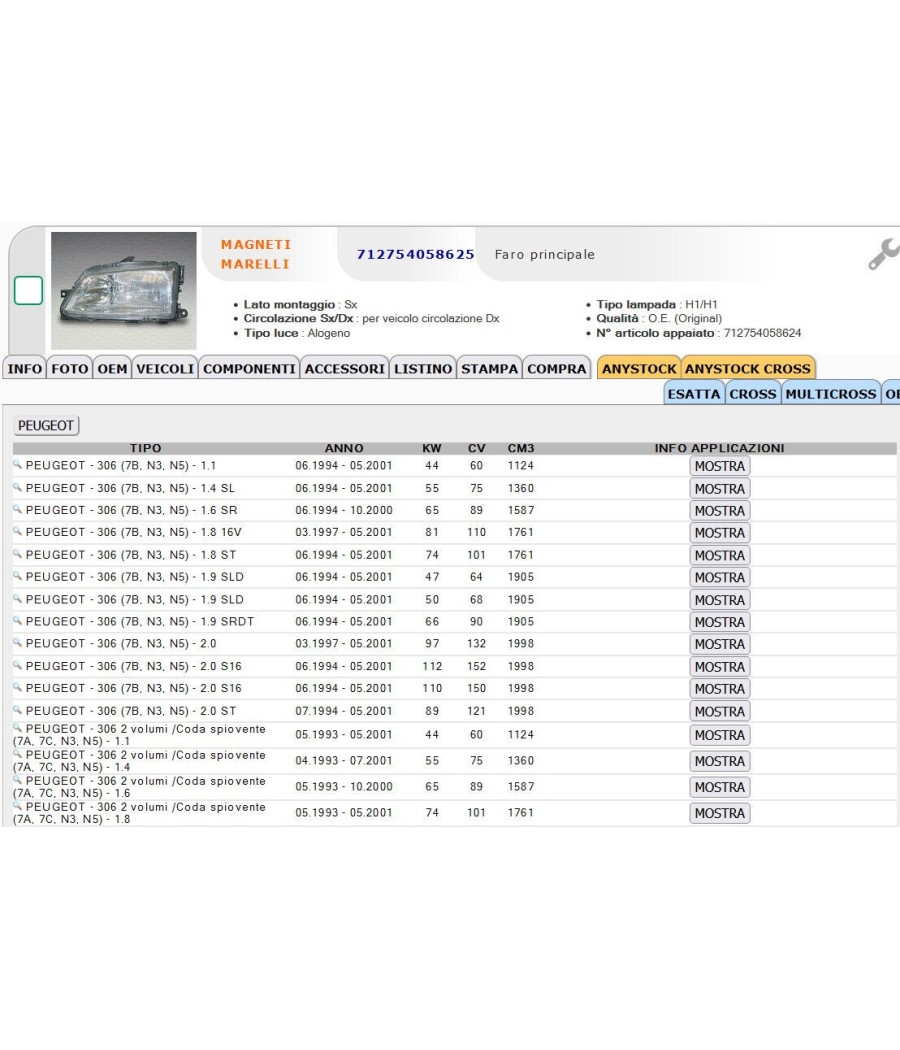Click MOSTRA for the 306 1.1 60 CV row

point(720,466)
